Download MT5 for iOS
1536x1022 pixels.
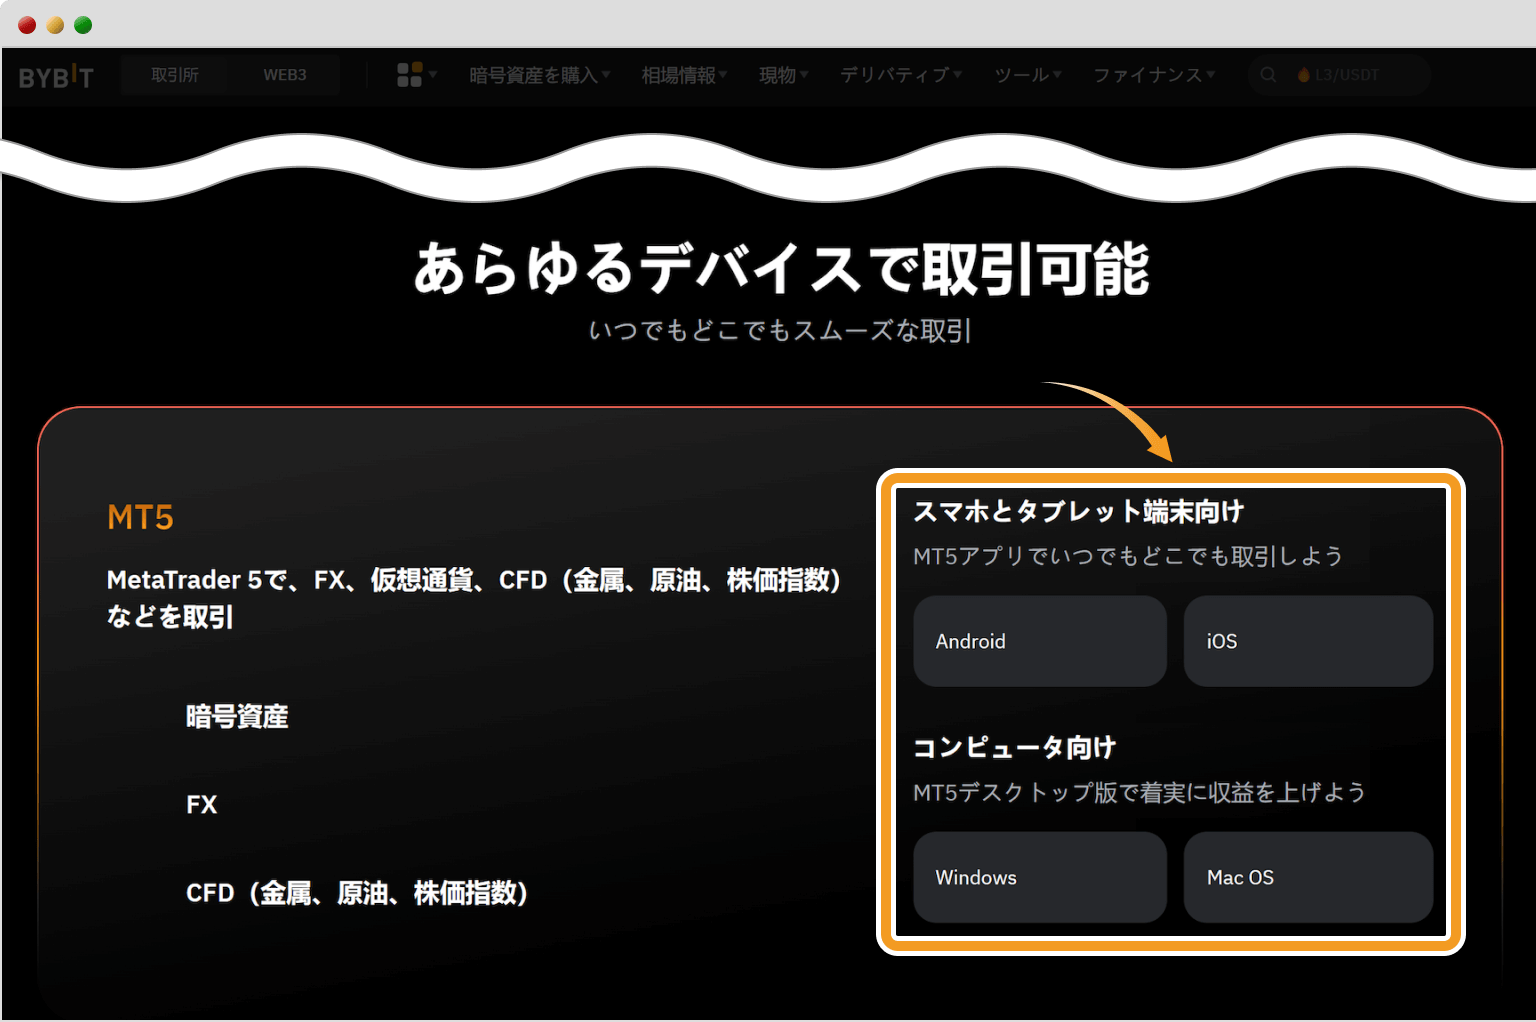tap(1308, 641)
